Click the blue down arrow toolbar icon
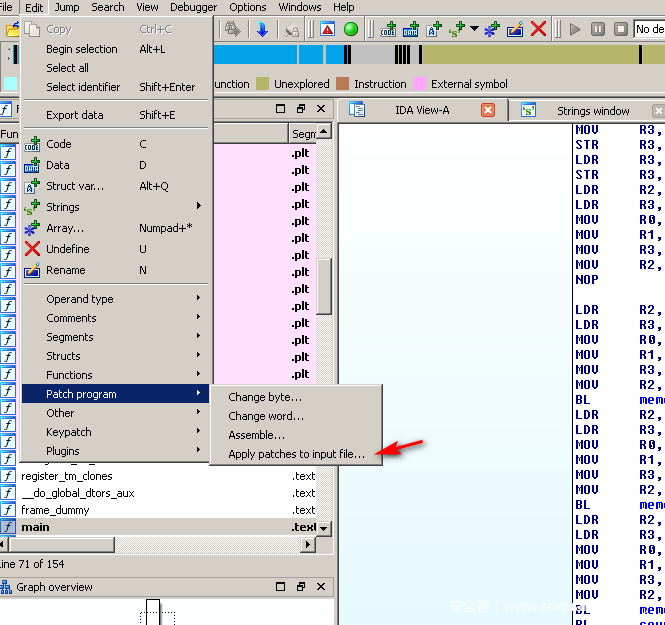665x625 pixels. (x=262, y=29)
